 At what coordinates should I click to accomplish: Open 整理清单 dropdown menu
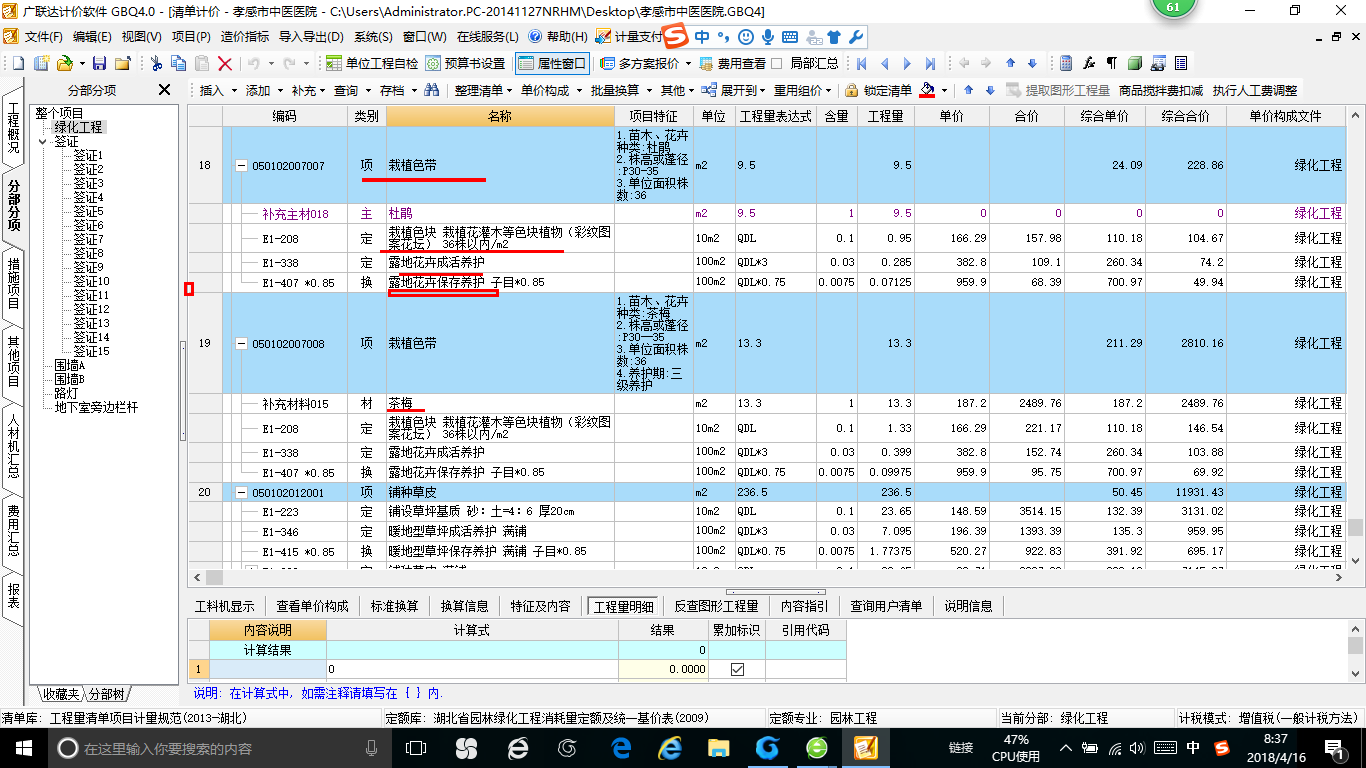483,90
